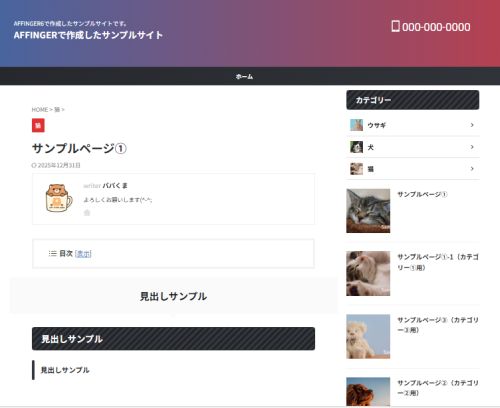Screen dimensions: 500x408
Task: Select the 猫 category label in sidebar
Action: 370,169
